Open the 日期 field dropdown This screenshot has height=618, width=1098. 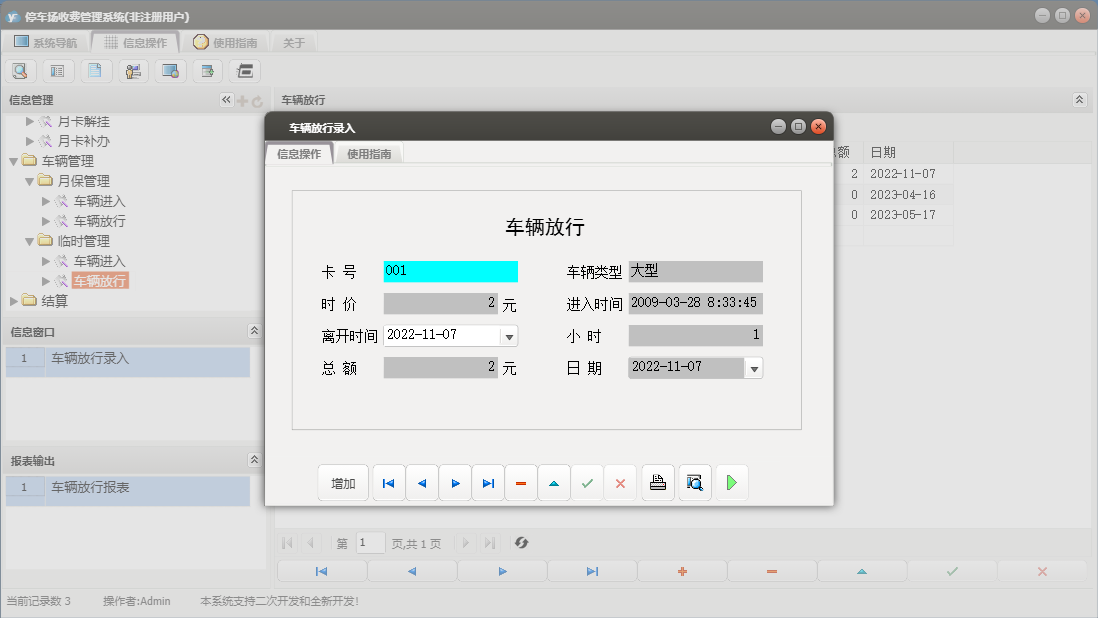(753, 367)
